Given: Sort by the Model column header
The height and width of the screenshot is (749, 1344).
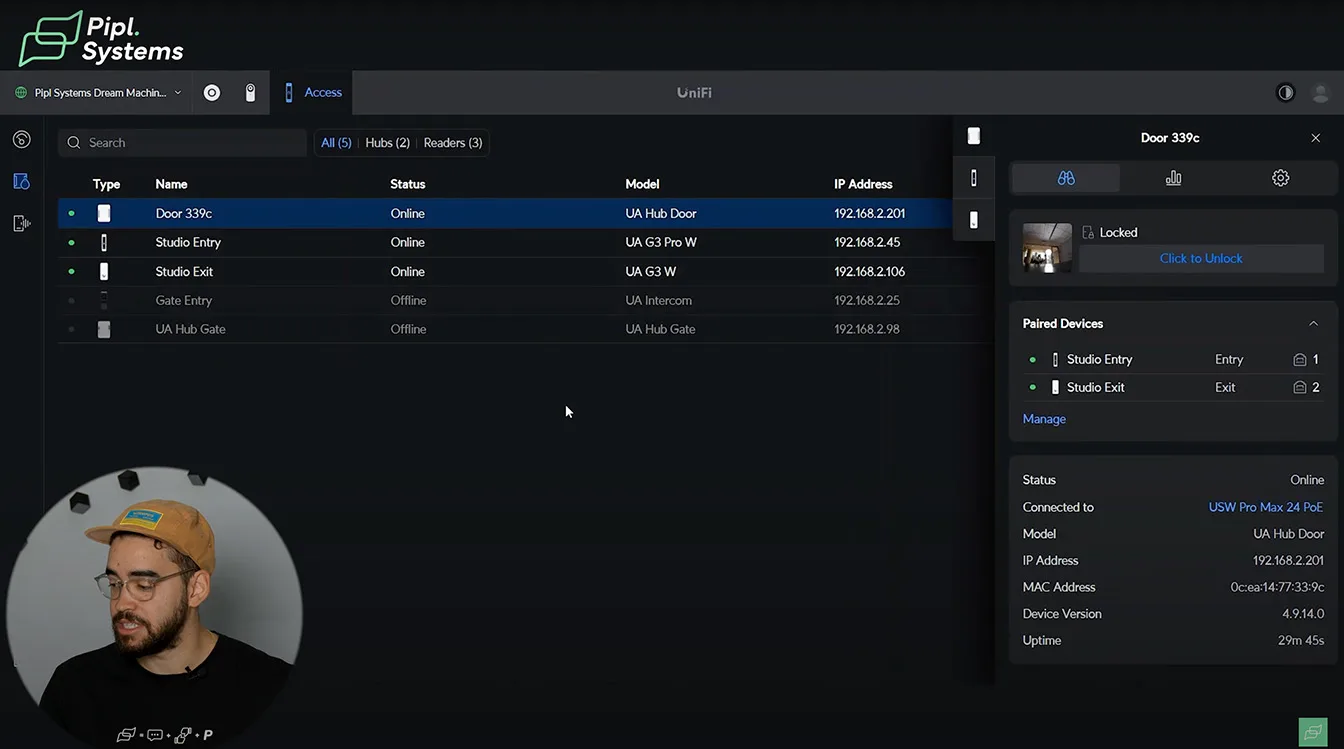Looking at the screenshot, I should pos(643,184).
